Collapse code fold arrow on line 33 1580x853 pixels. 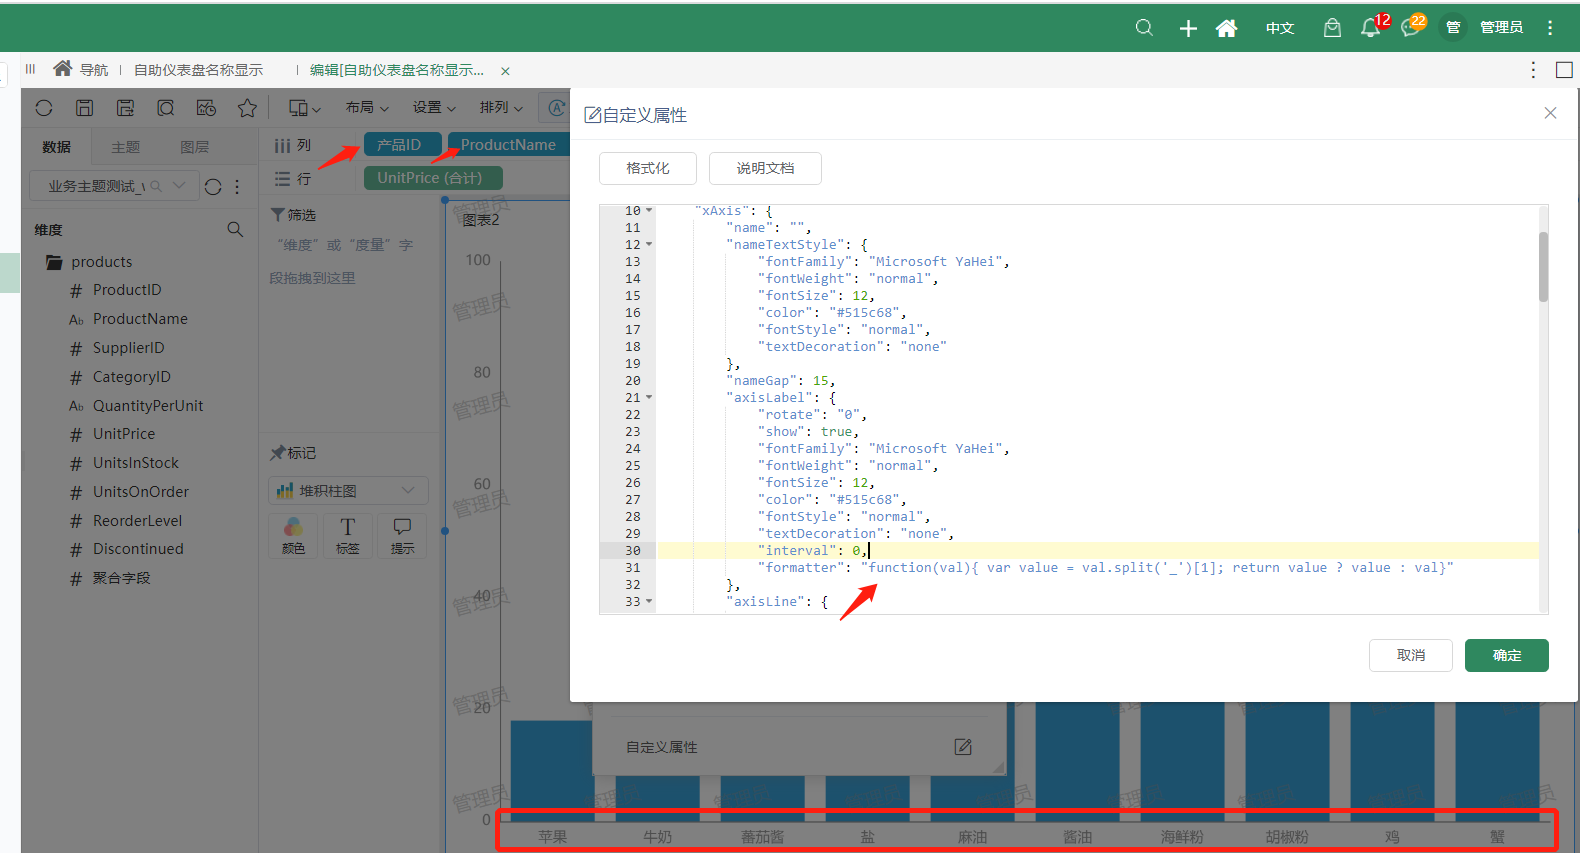coord(649,602)
